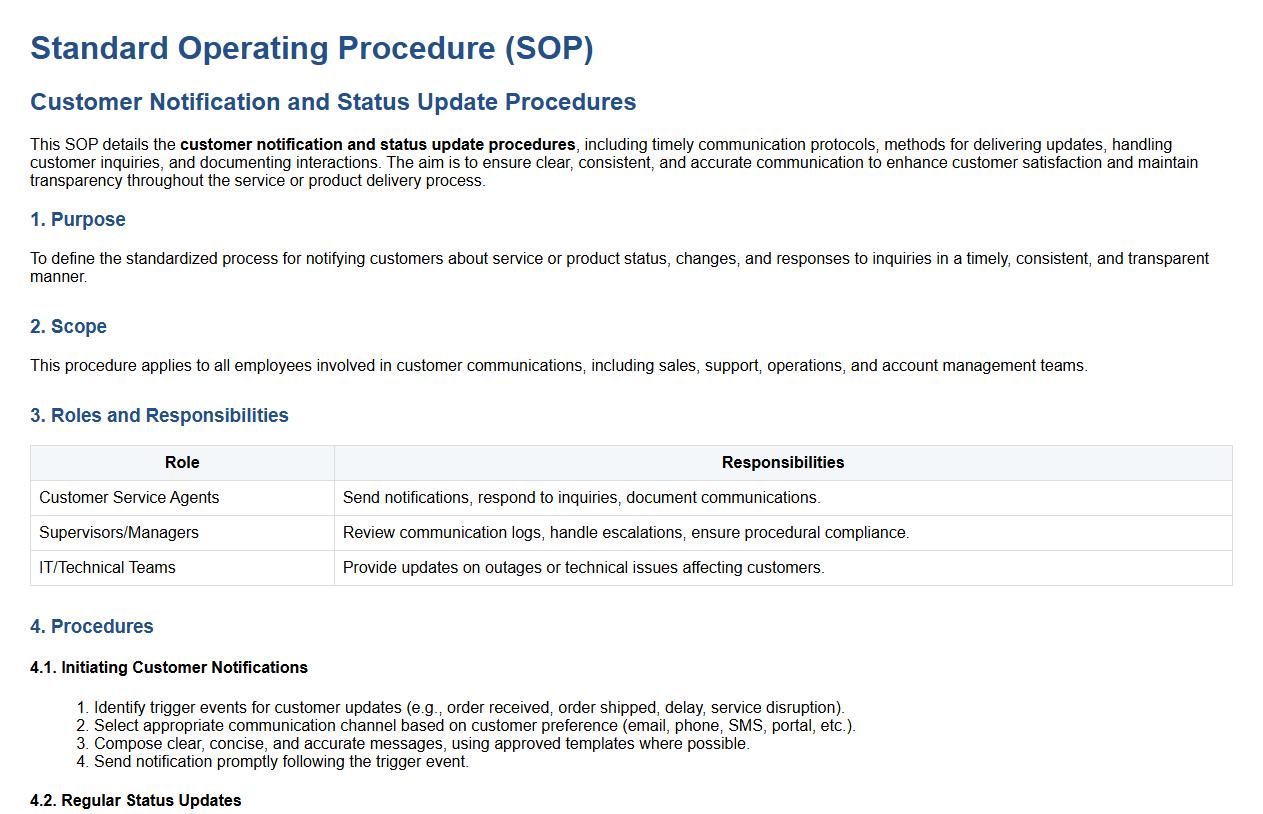Click the 'Select appropriate communication channel' list item
The image size is (1263, 814).
coord(474,725)
